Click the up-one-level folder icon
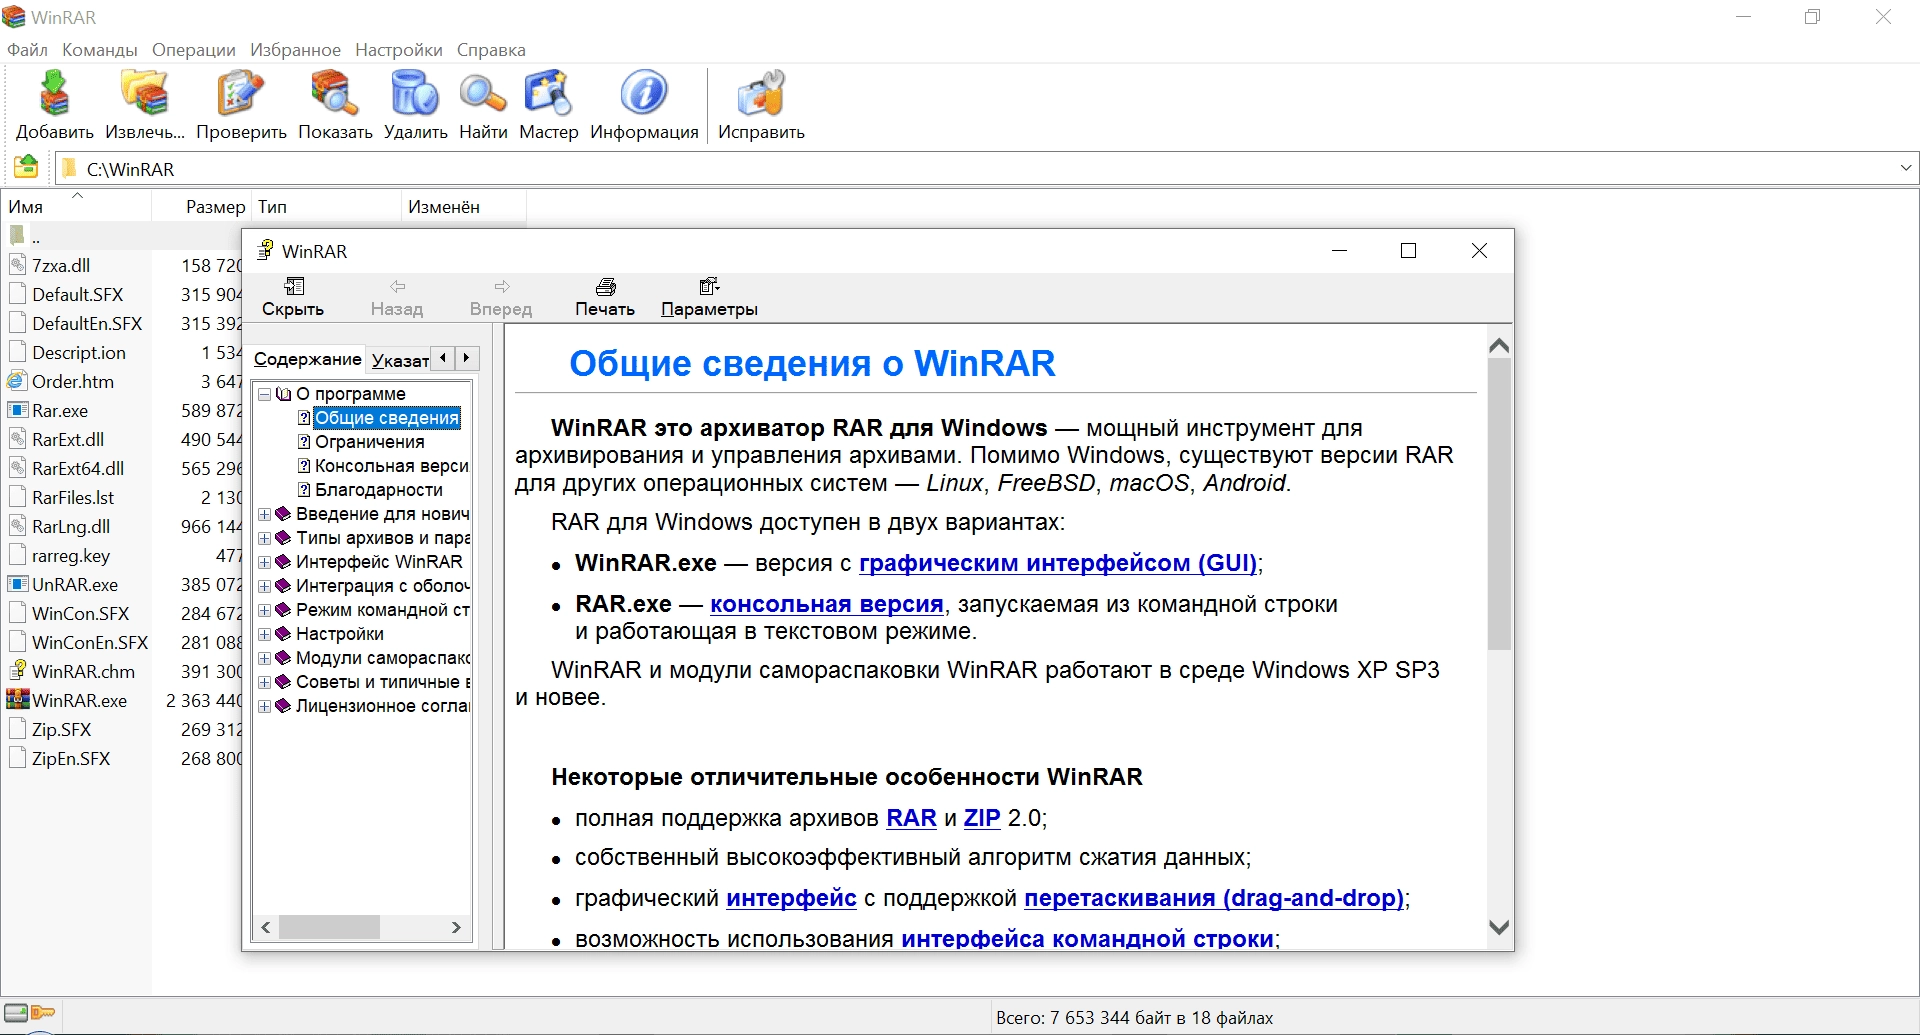 pyautogui.click(x=26, y=168)
